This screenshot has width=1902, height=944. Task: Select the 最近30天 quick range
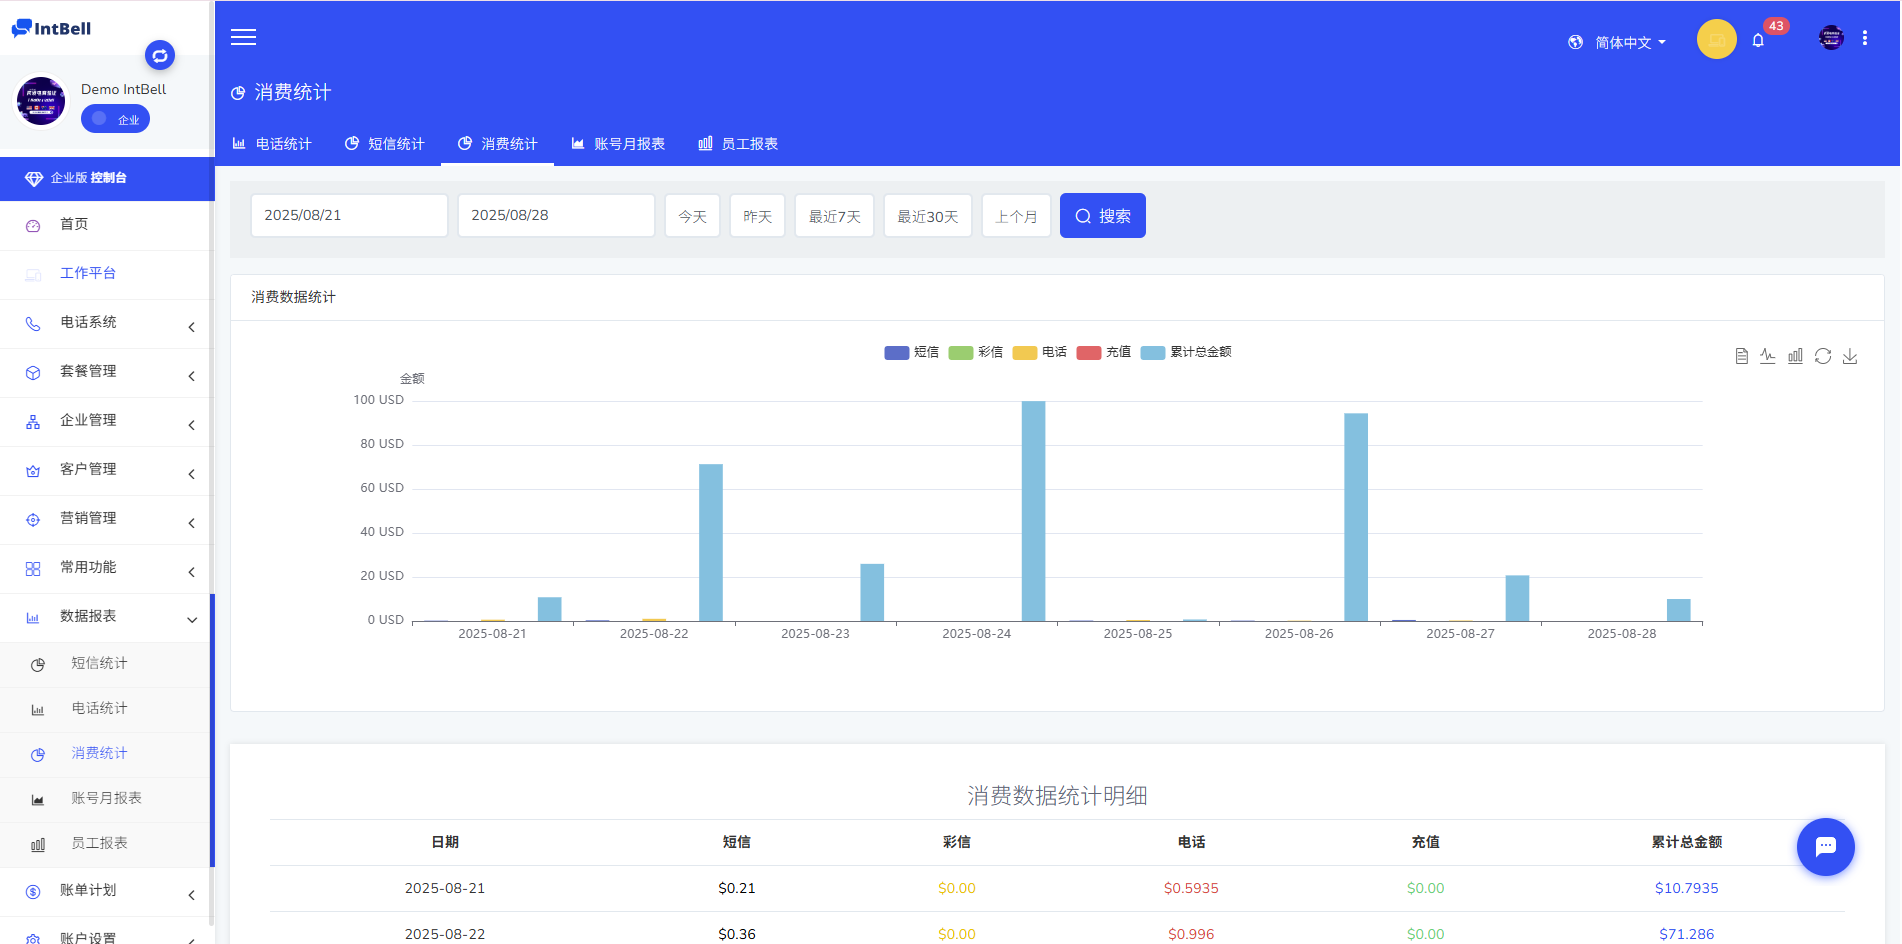click(x=927, y=216)
